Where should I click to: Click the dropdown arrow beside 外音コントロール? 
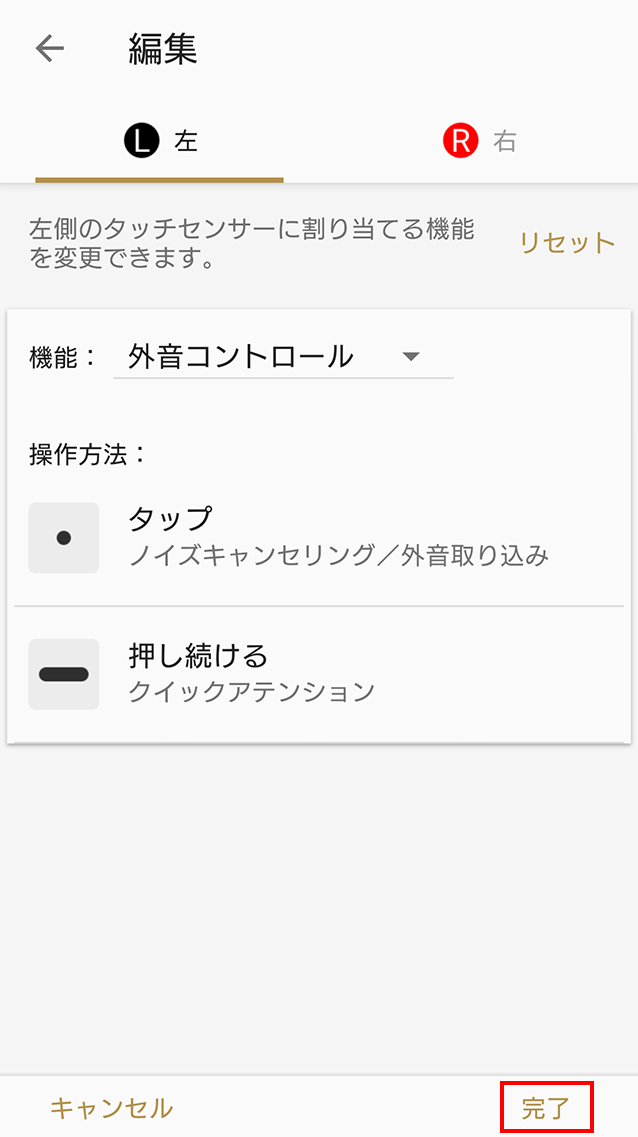coord(410,356)
